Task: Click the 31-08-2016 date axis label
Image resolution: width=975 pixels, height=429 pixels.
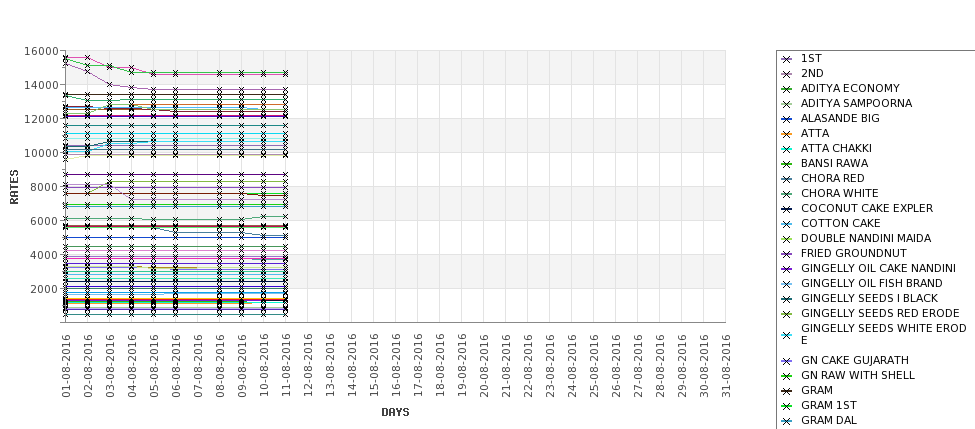Action: coord(726,366)
